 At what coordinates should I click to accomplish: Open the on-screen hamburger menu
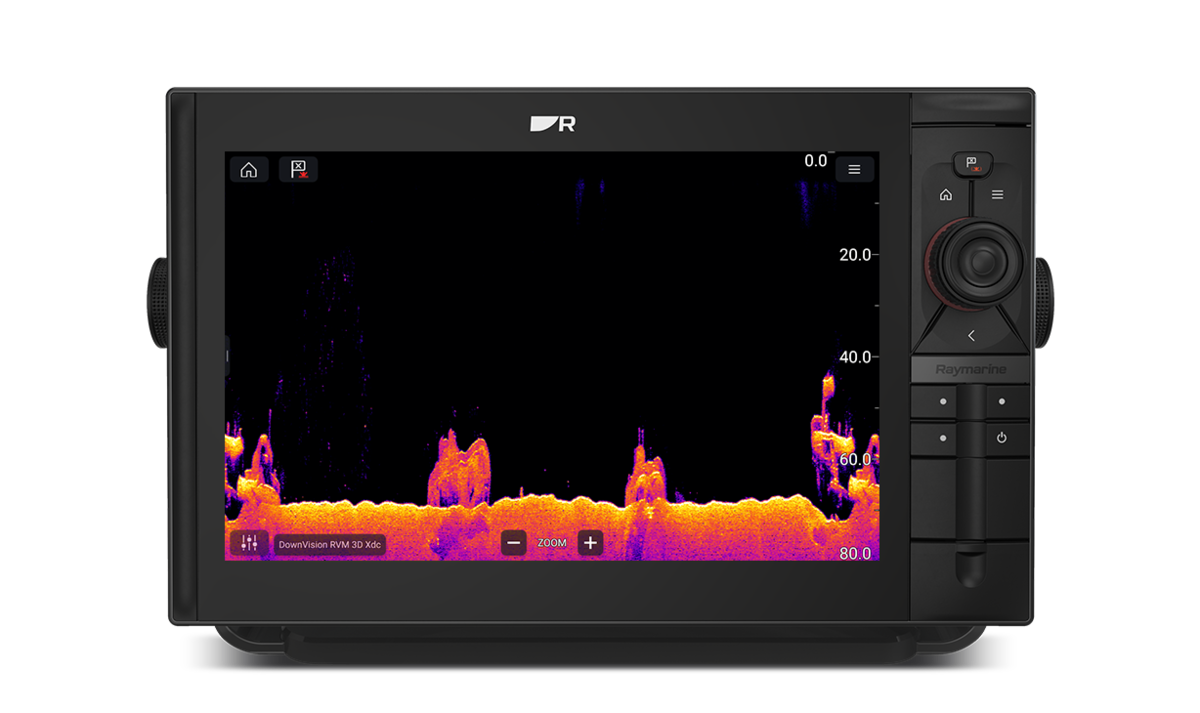(854, 170)
